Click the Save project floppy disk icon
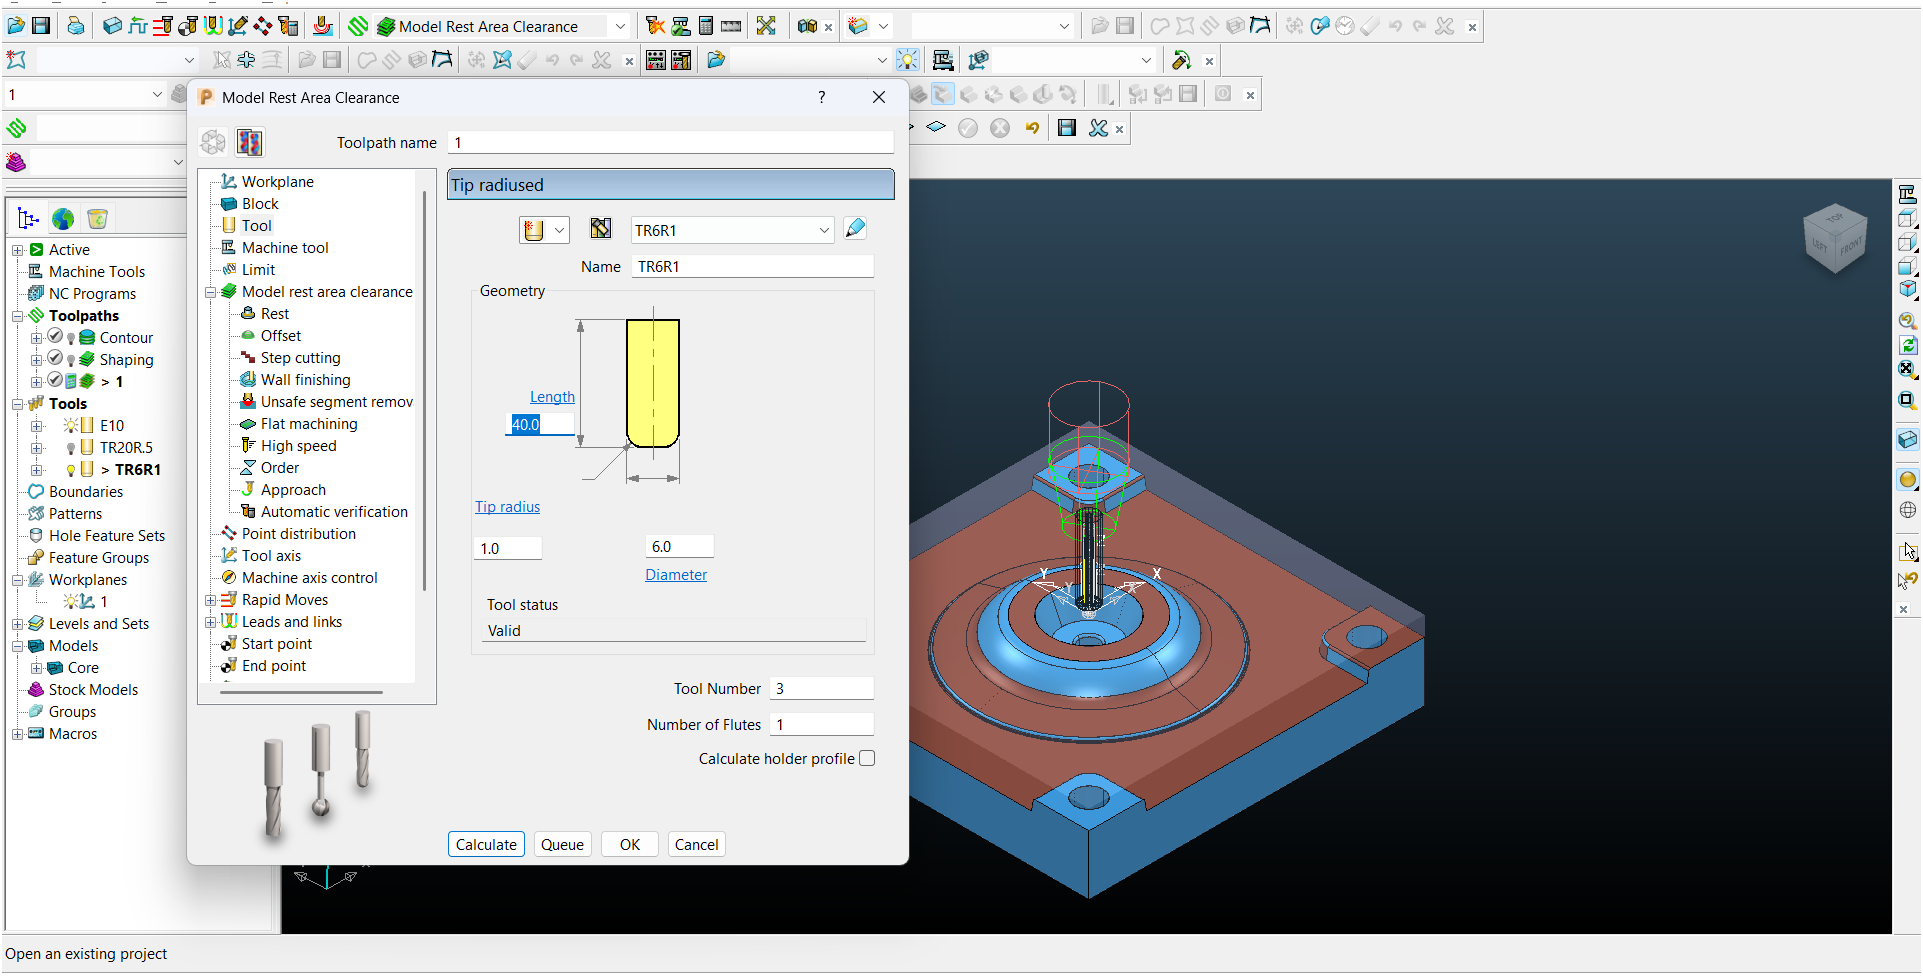This screenshot has width=1923, height=976. (41, 26)
